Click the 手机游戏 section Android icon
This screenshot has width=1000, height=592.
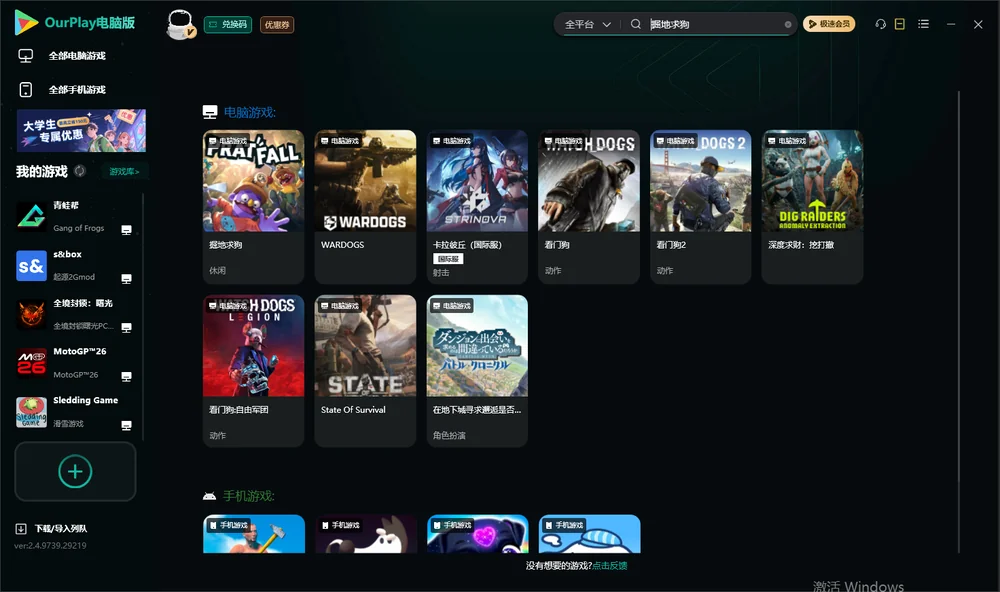tap(209, 496)
